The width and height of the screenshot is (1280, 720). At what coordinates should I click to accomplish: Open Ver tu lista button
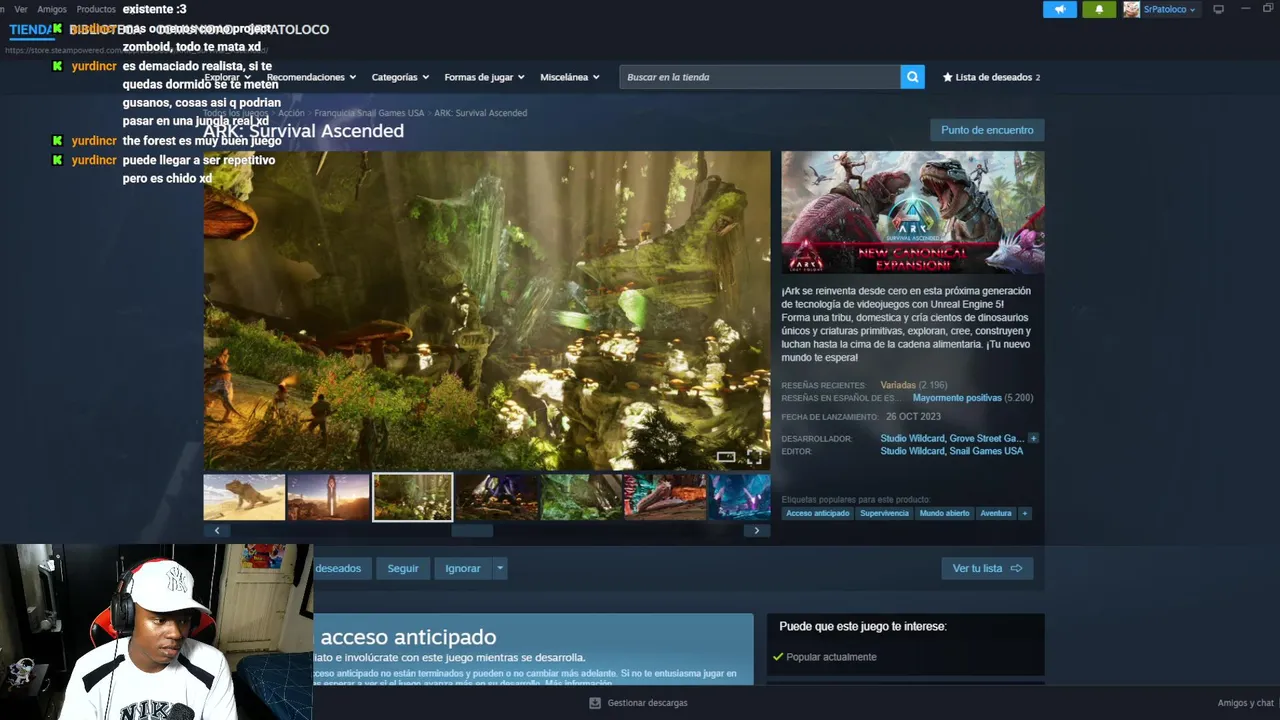[x=987, y=568]
